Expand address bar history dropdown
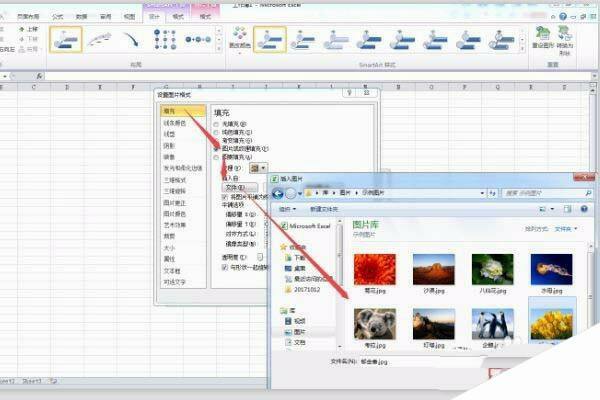 point(482,193)
